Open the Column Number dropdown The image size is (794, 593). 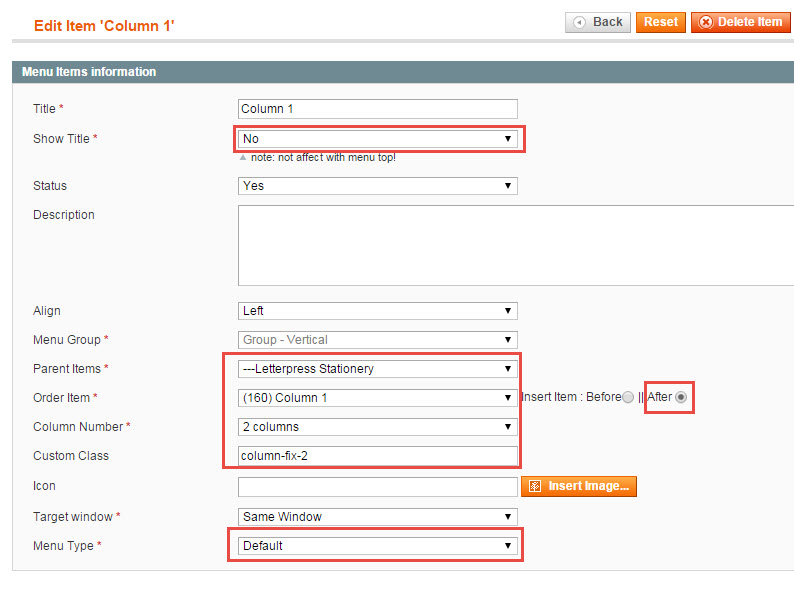pyautogui.click(x=378, y=427)
